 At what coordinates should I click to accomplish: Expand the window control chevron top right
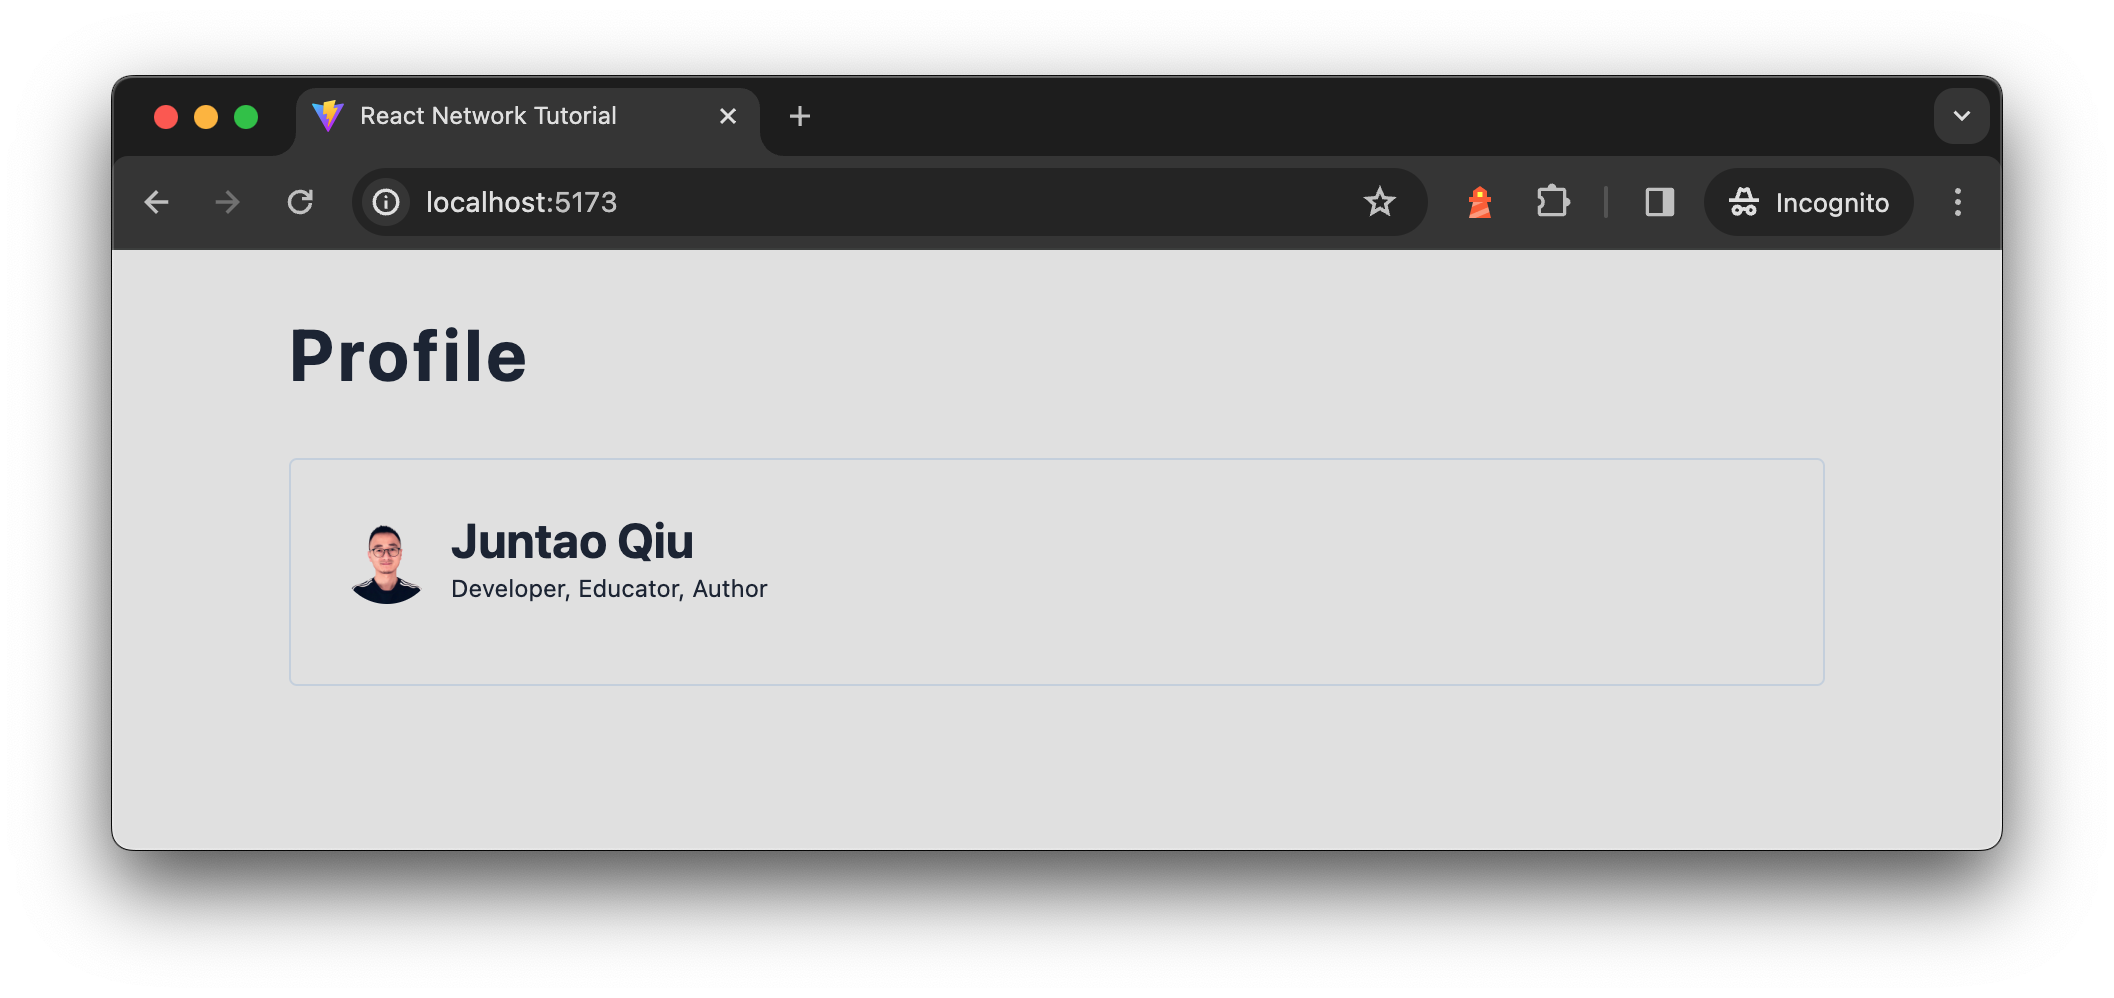tap(1961, 116)
